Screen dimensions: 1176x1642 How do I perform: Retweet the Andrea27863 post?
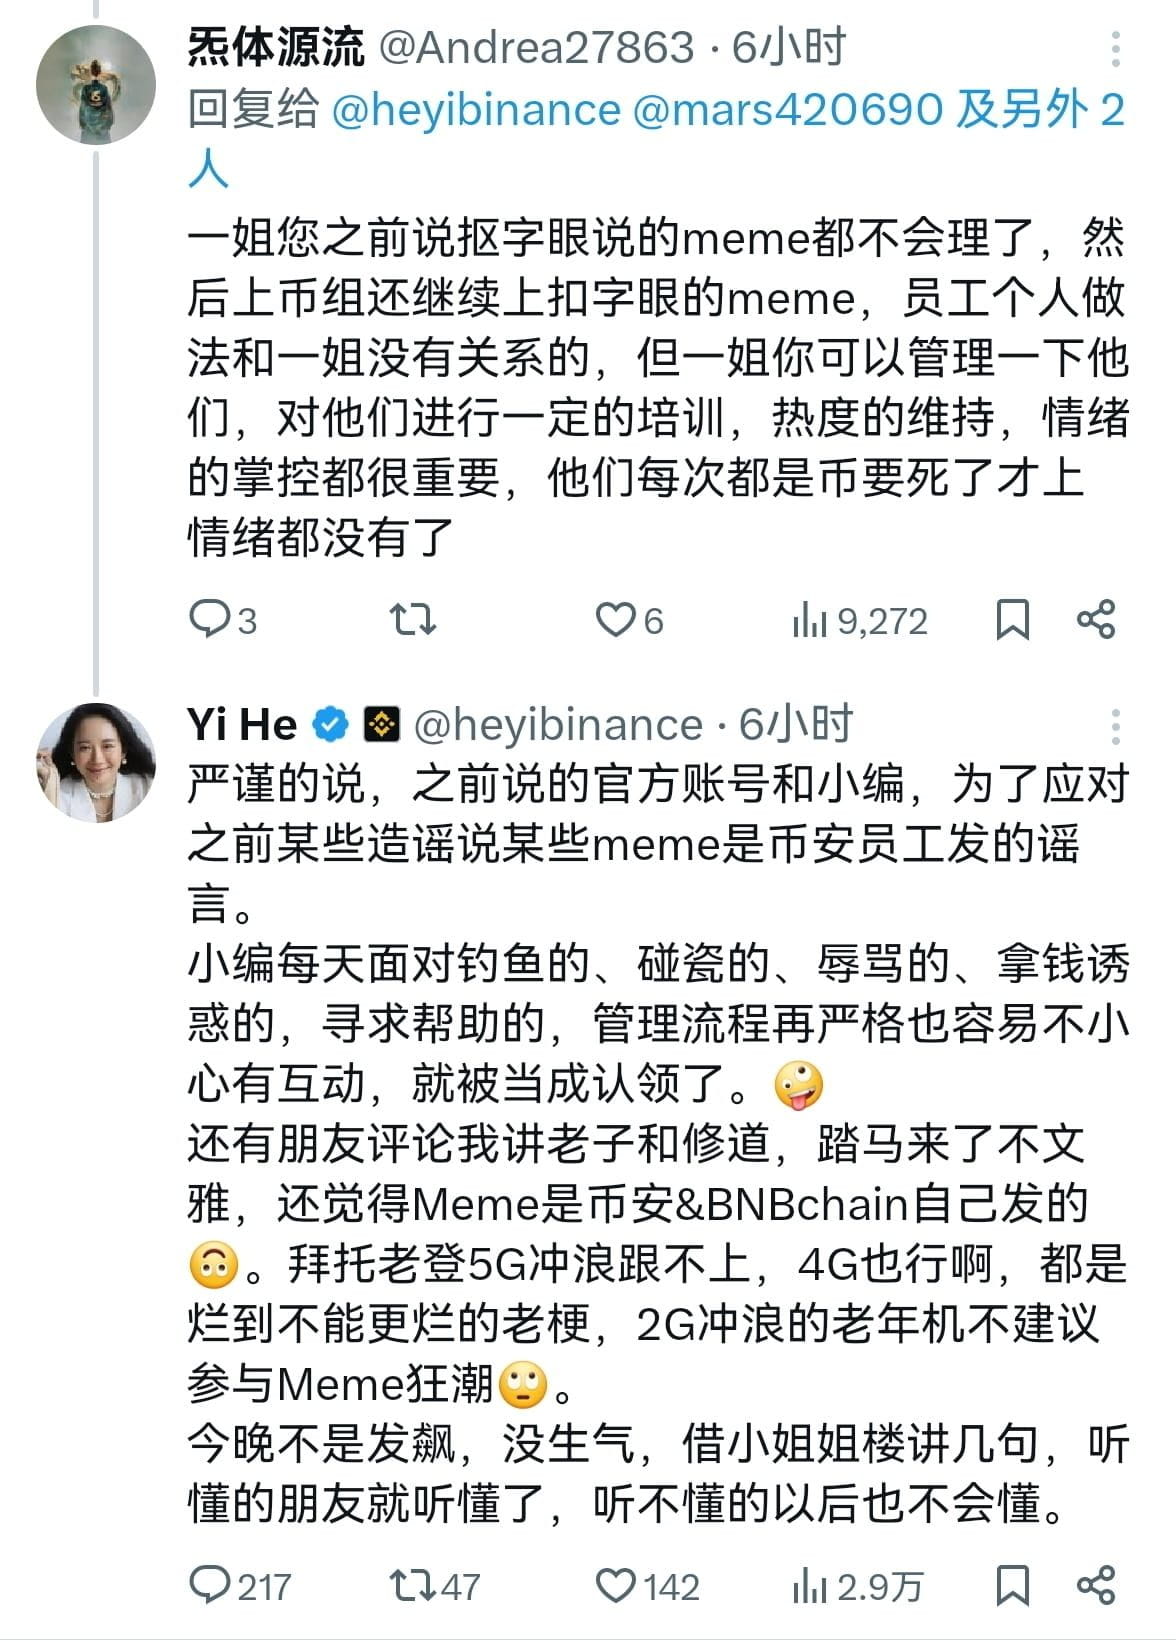(412, 620)
